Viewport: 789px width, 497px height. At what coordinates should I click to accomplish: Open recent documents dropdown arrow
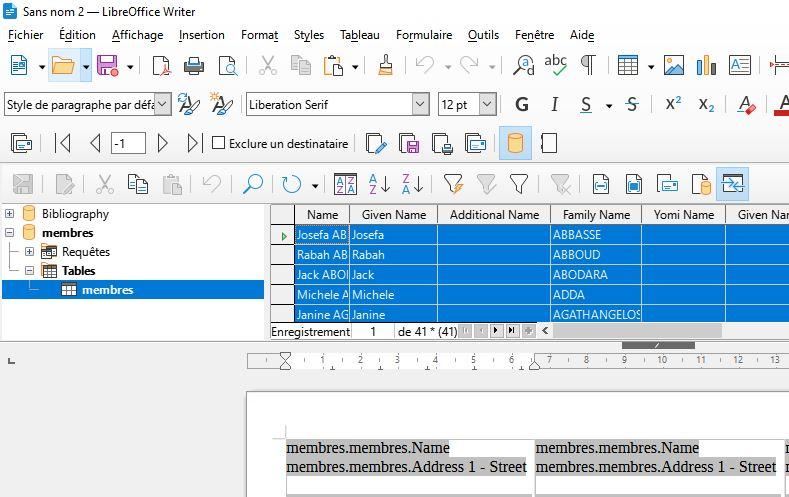(x=86, y=66)
